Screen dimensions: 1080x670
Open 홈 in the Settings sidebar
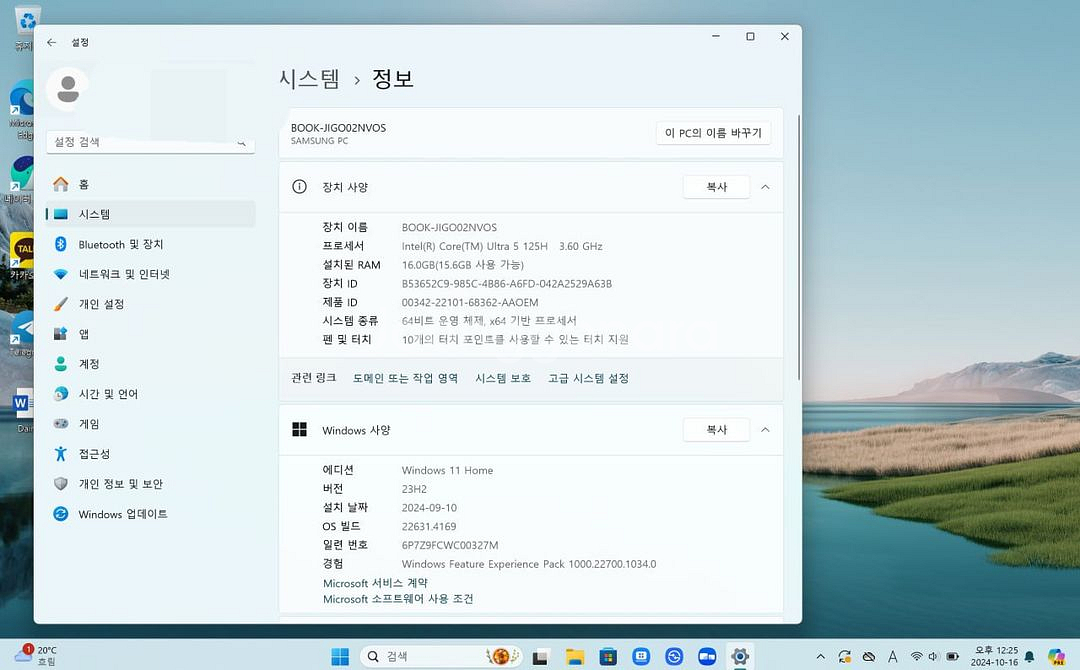(x=150, y=184)
